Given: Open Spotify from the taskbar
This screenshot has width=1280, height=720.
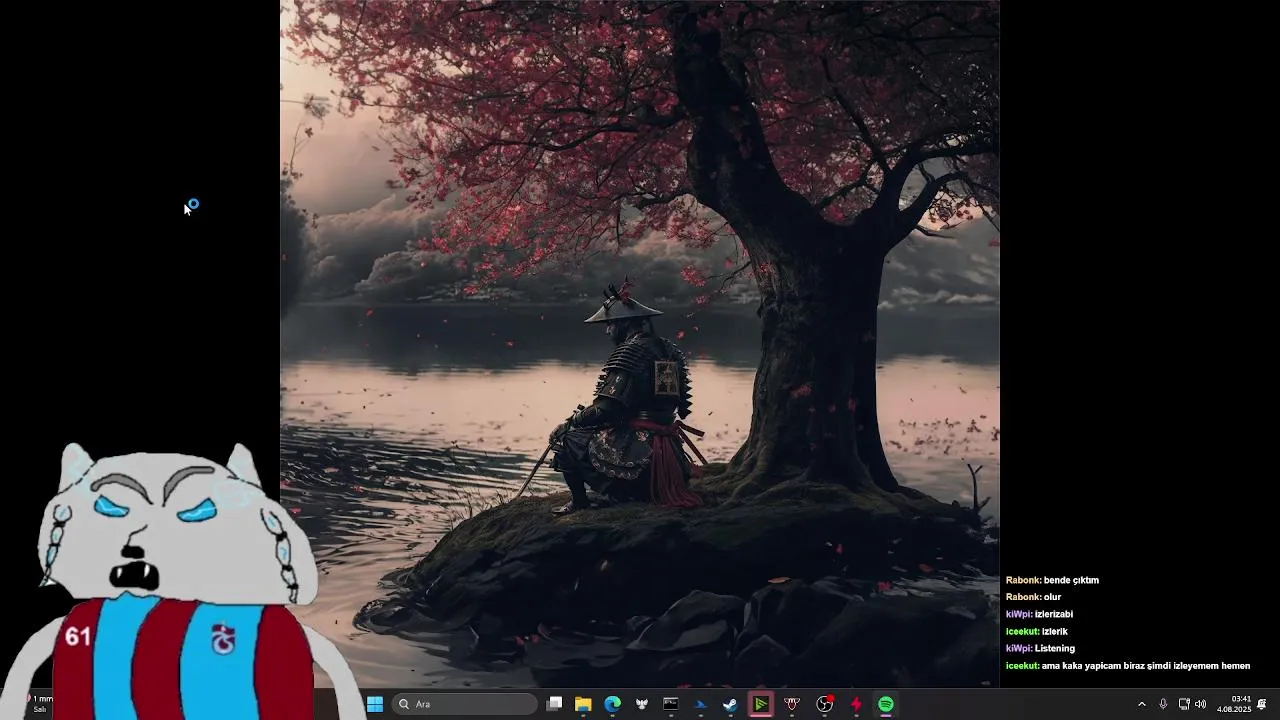Looking at the screenshot, I should 886,704.
